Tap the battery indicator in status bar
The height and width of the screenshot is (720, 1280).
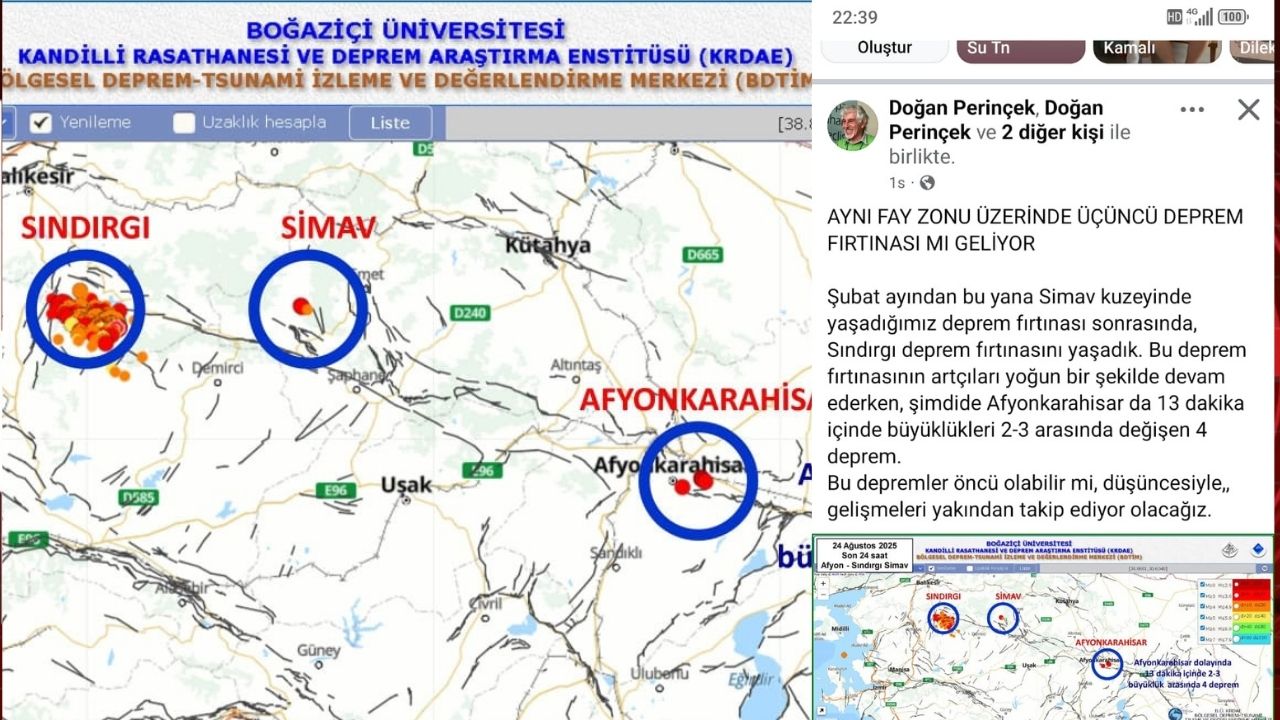[x=1234, y=17]
